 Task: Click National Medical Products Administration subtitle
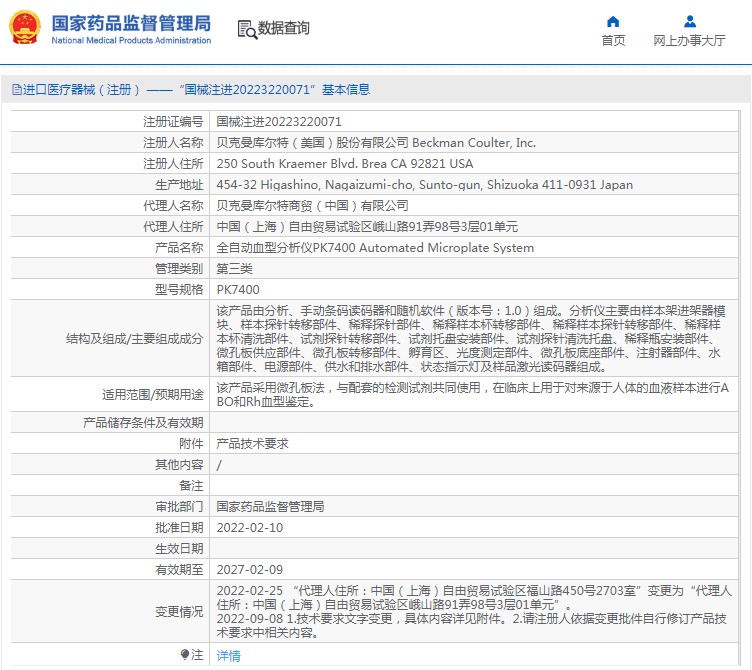pyautogui.click(x=131, y=40)
